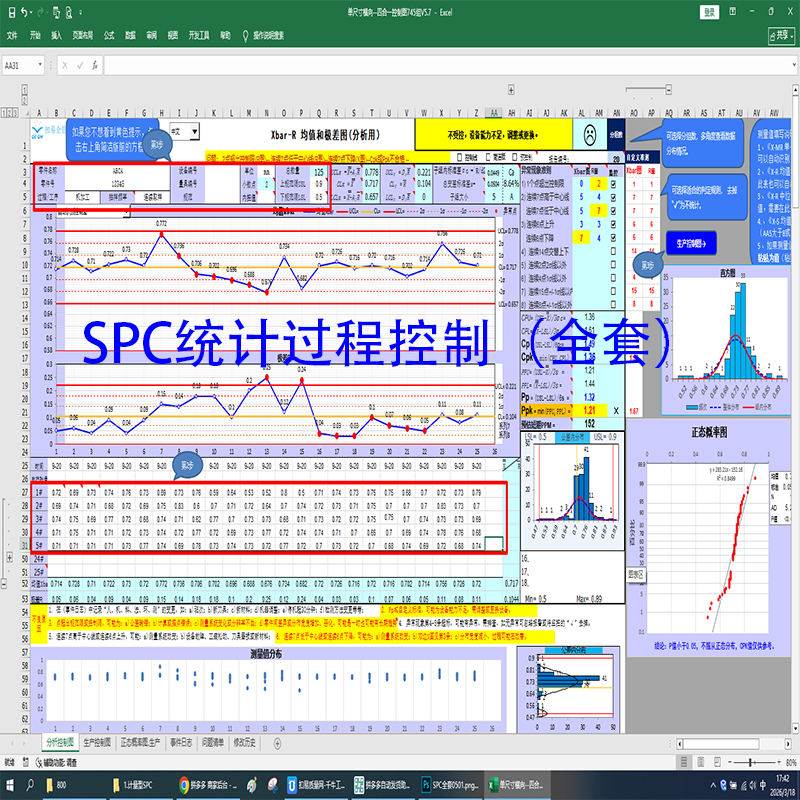Click the cancel X icon in formula bar
800x800 pixels.
pyautogui.click(x=65, y=65)
